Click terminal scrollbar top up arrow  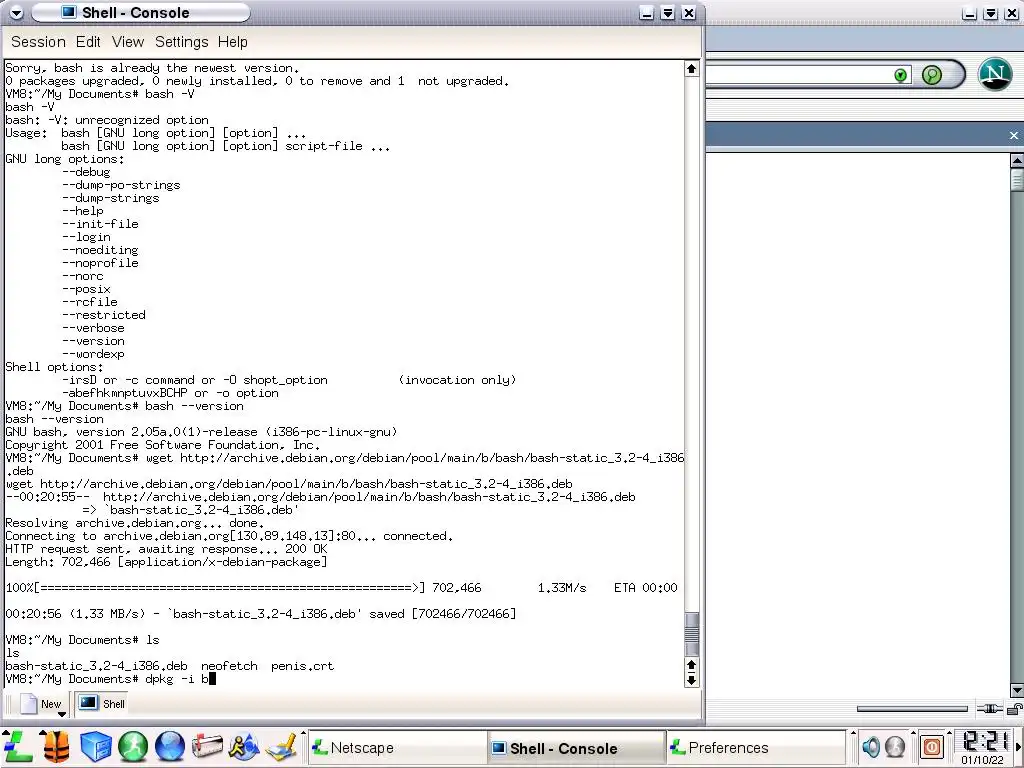[x=692, y=69]
